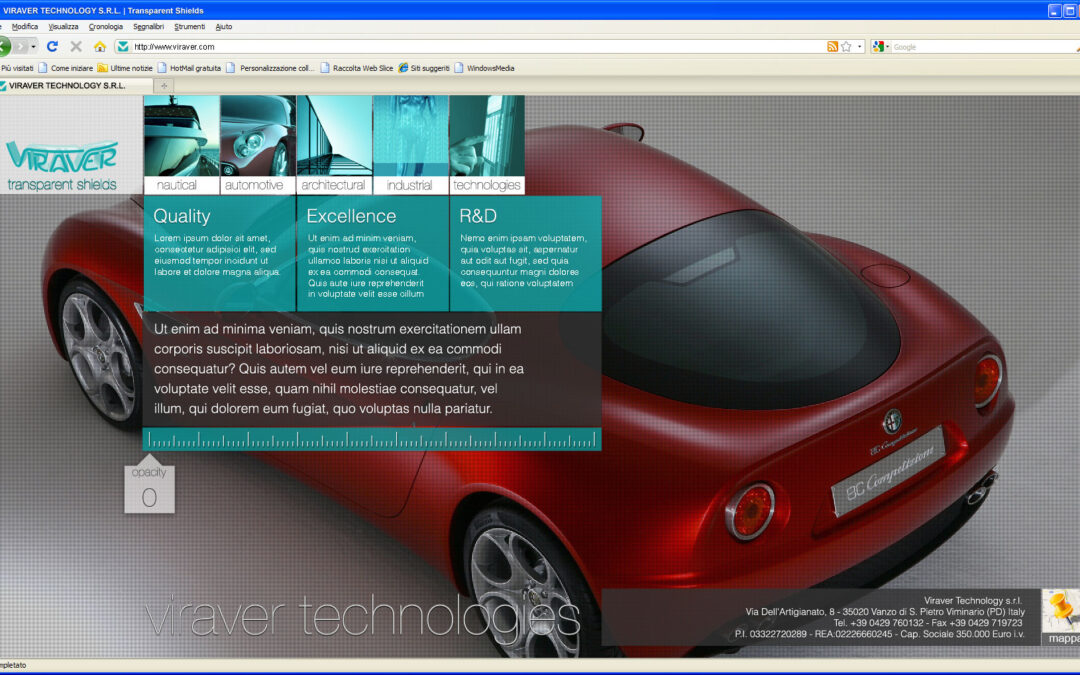Open the WindowsMedia bookmark

point(484,68)
